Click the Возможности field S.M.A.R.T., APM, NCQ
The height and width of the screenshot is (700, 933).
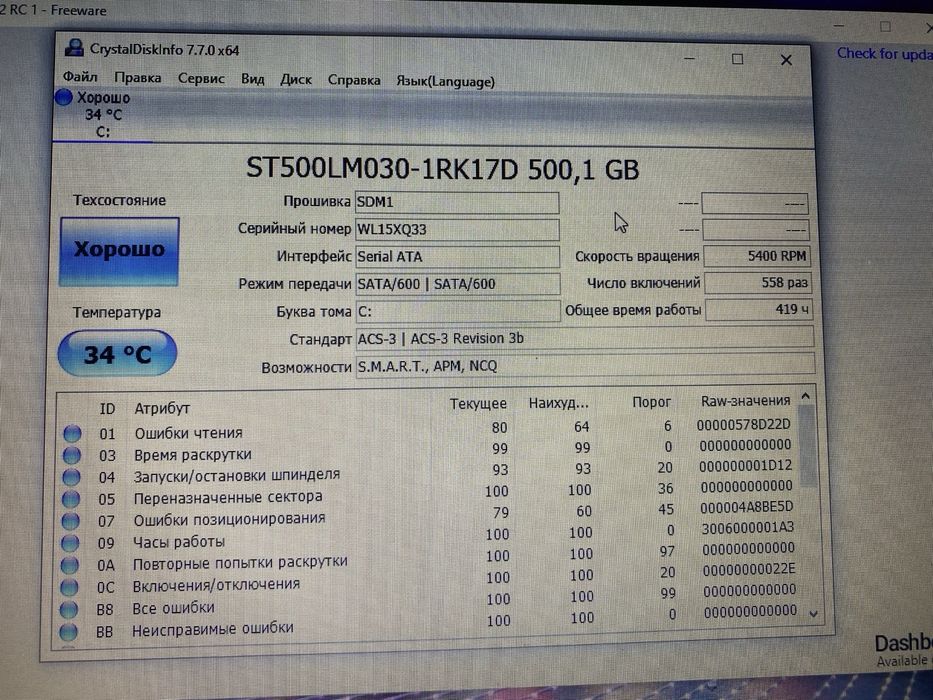tap(585, 365)
